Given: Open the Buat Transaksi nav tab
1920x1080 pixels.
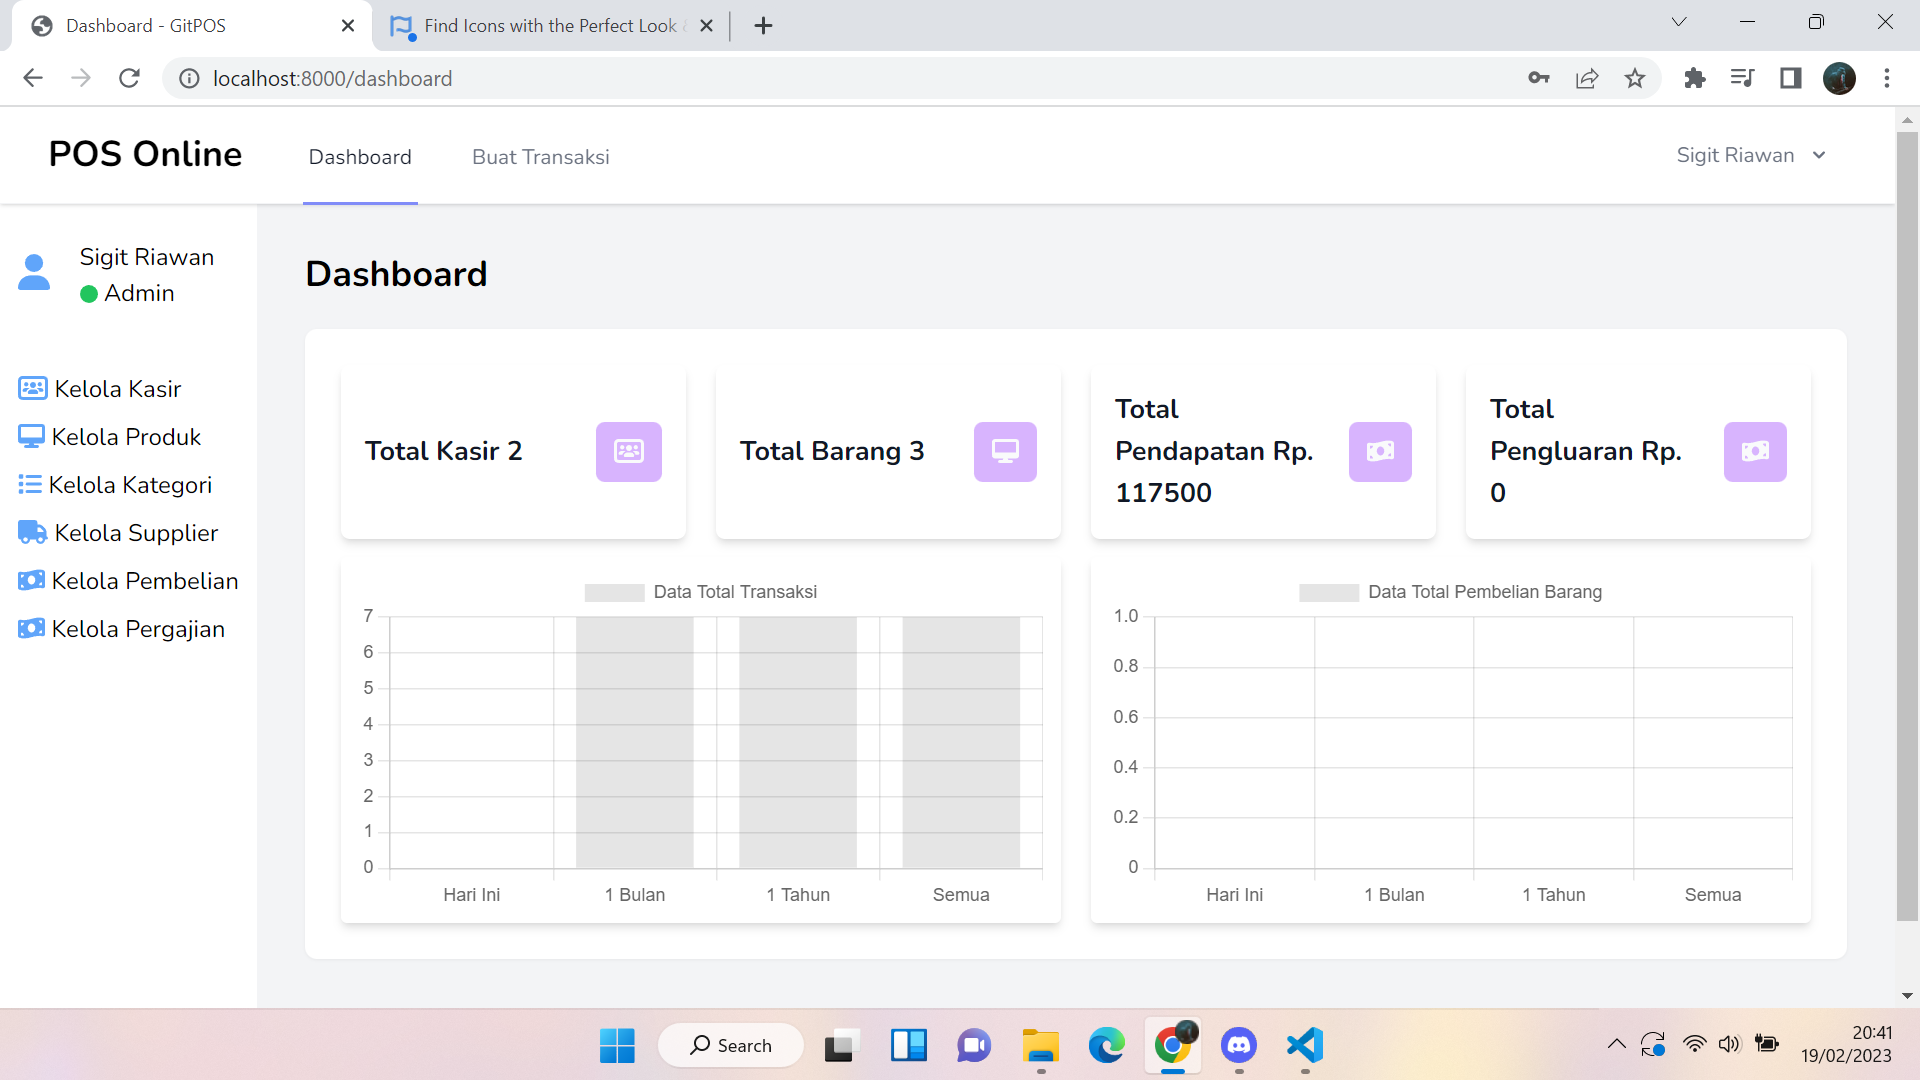Looking at the screenshot, I should (x=541, y=157).
